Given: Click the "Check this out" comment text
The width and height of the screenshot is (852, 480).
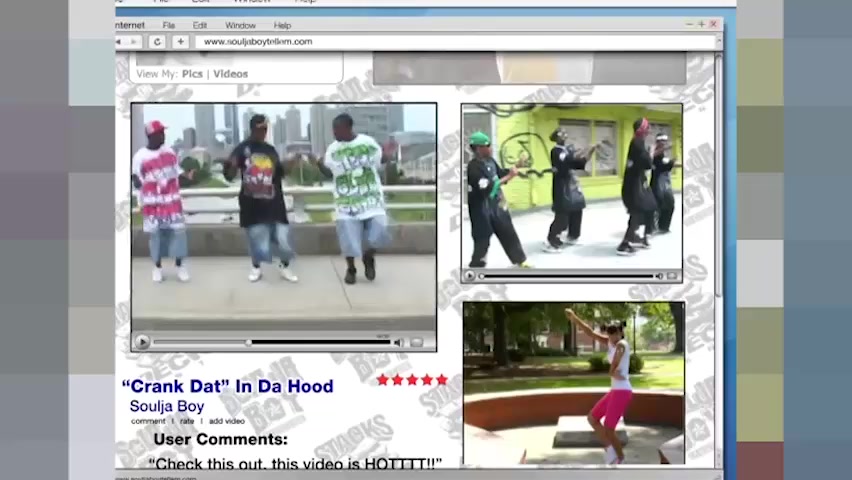Looking at the screenshot, I should [x=295, y=464].
